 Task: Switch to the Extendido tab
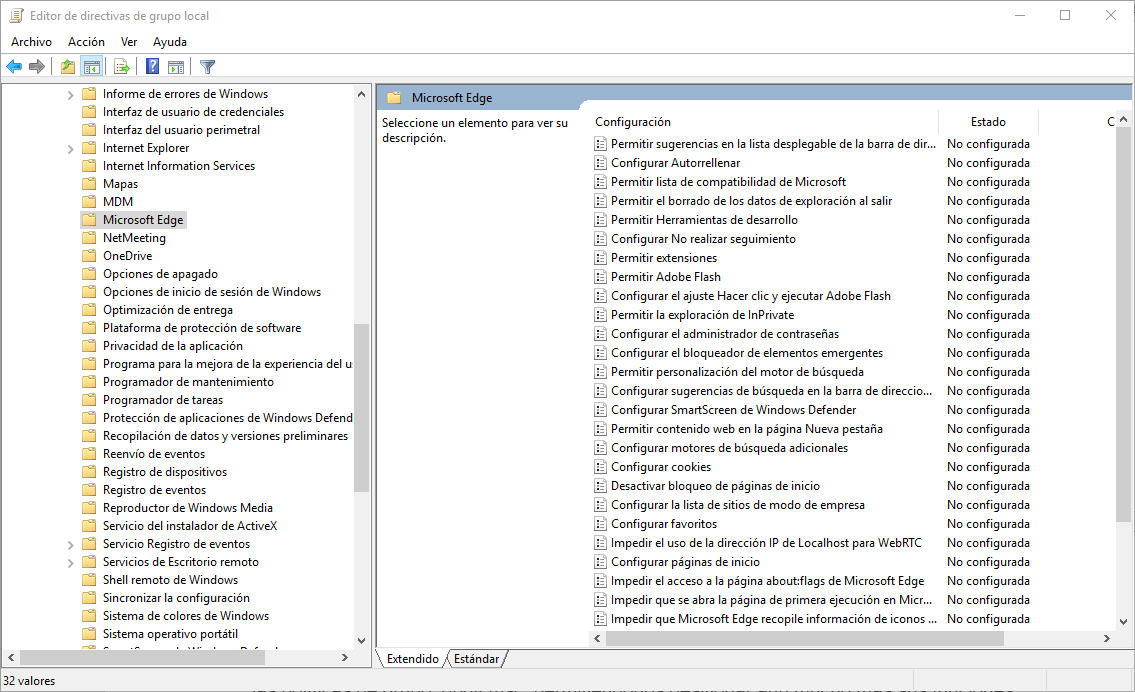click(x=413, y=659)
